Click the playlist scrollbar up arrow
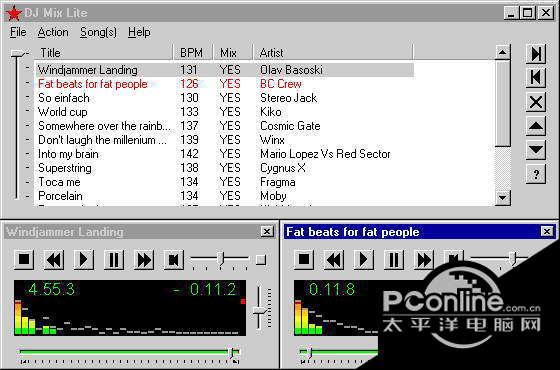 point(502,52)
